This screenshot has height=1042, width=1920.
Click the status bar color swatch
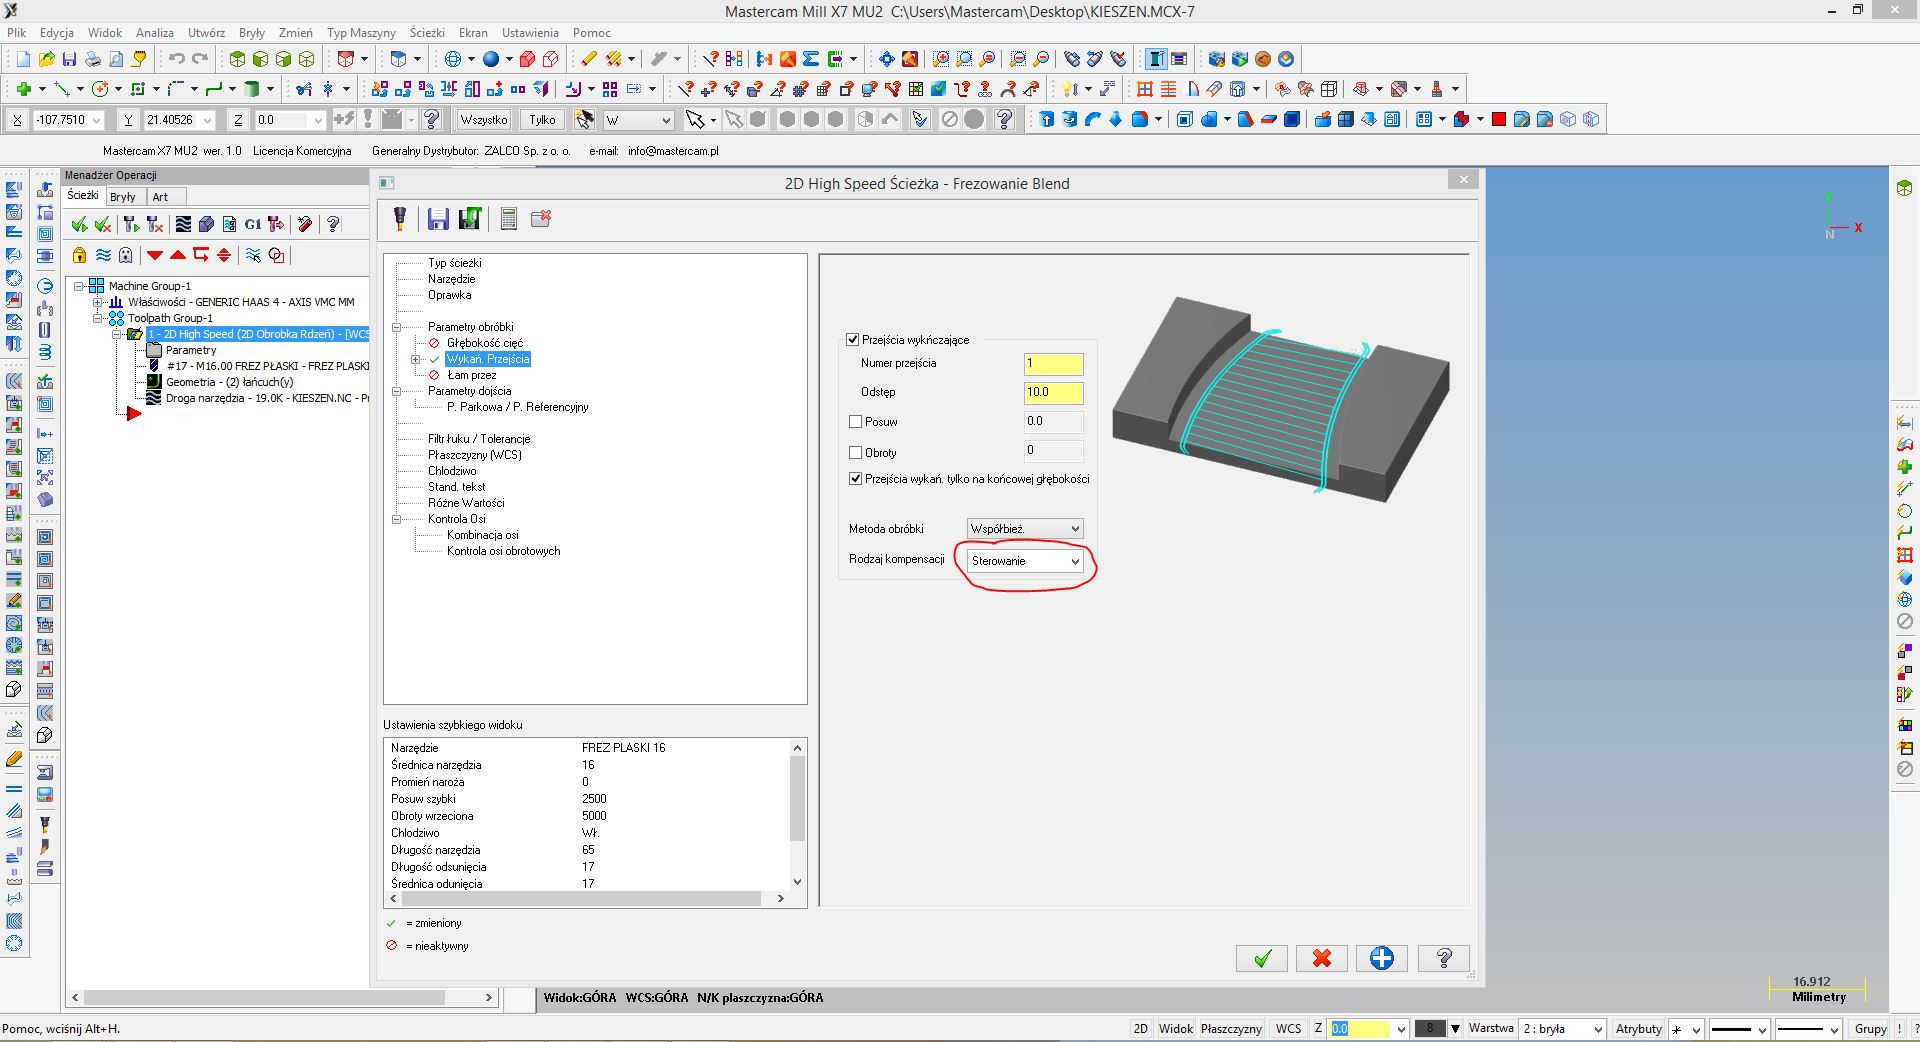[1430, 1028]
